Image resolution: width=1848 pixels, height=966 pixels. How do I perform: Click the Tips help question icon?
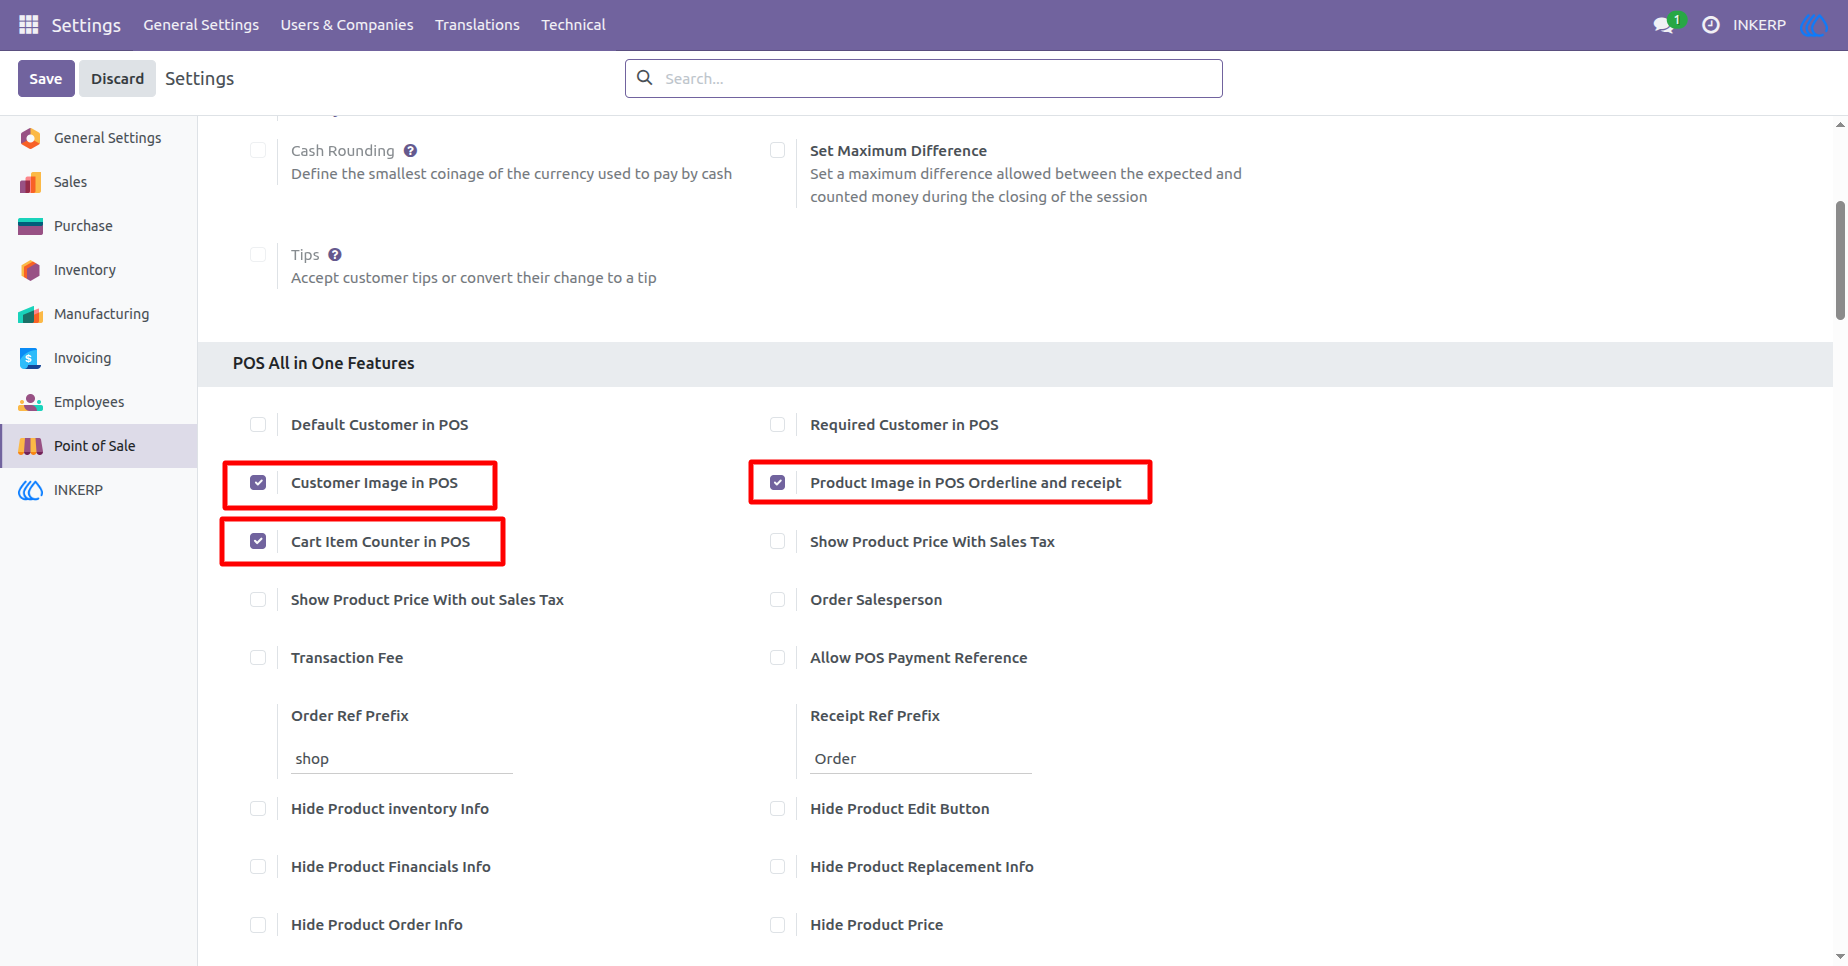pos(335,255)
